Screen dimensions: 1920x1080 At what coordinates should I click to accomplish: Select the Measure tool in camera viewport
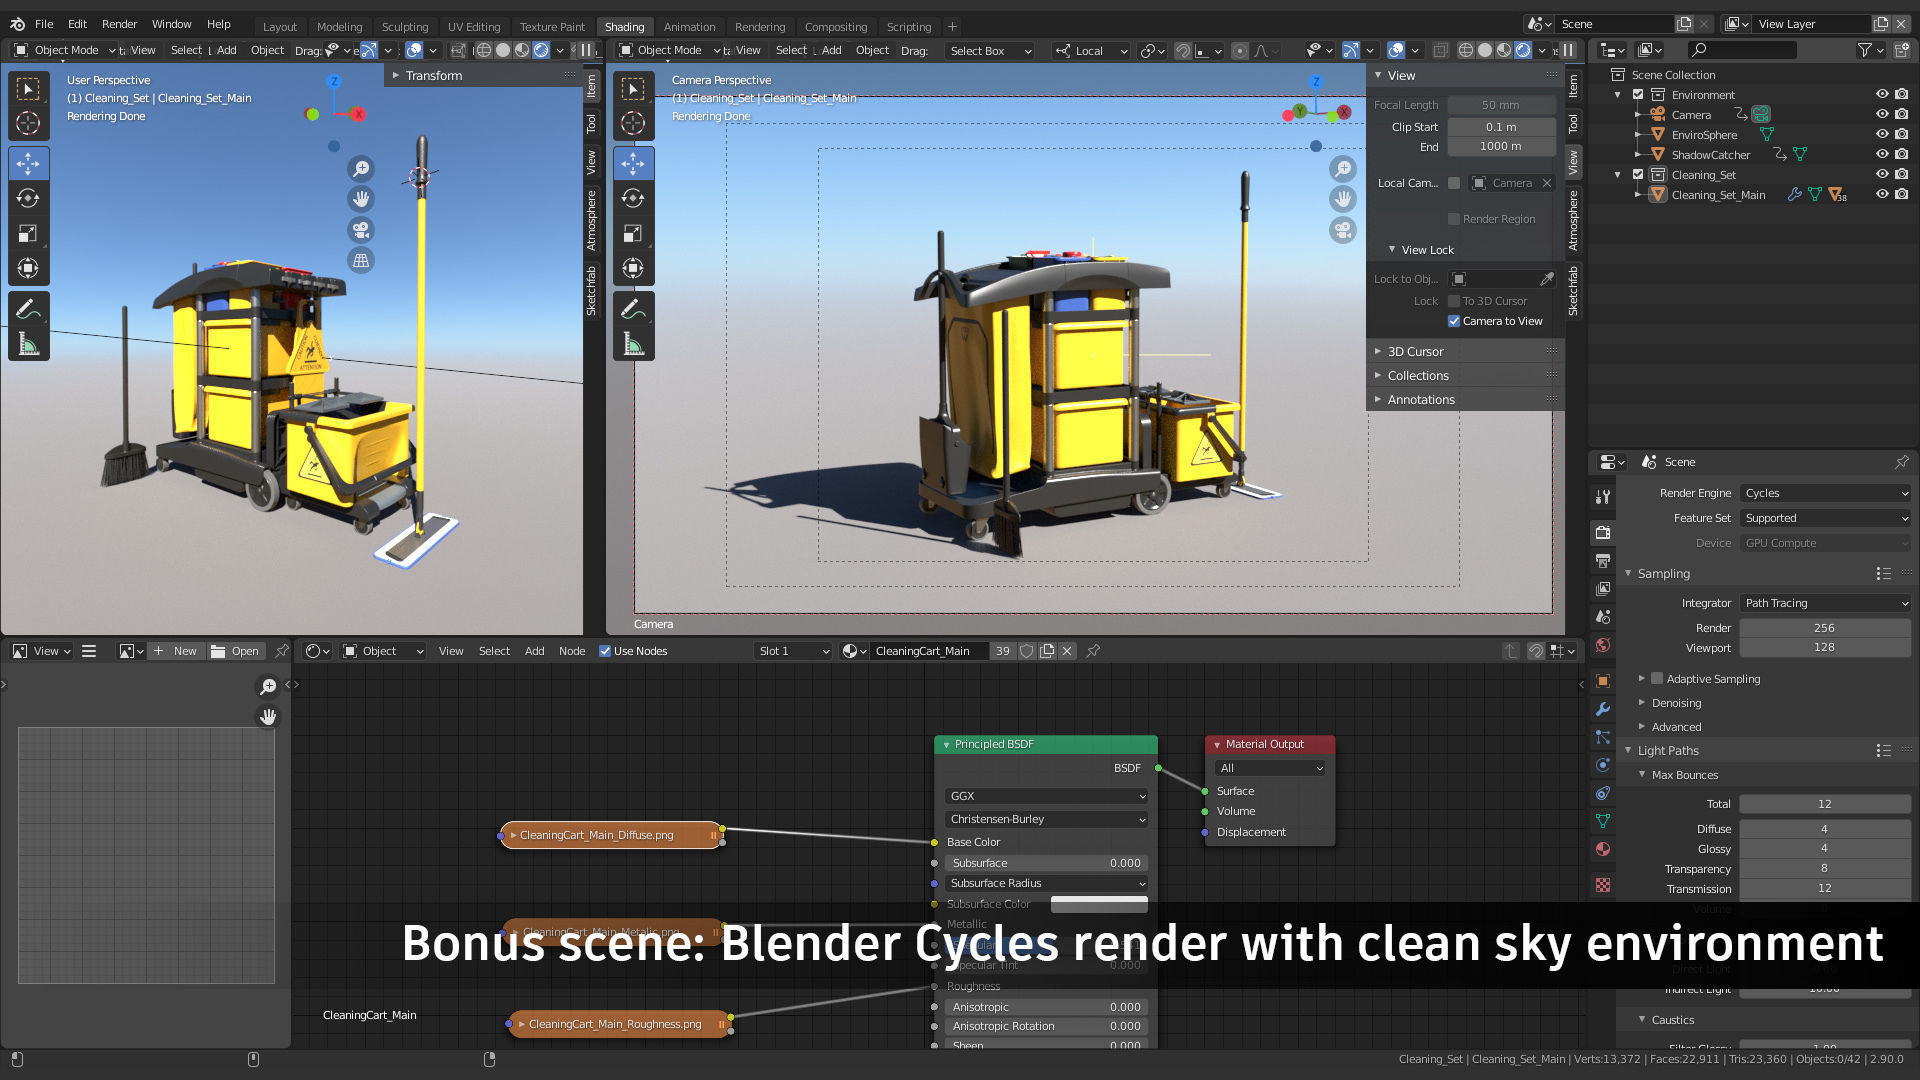[633, 345]
